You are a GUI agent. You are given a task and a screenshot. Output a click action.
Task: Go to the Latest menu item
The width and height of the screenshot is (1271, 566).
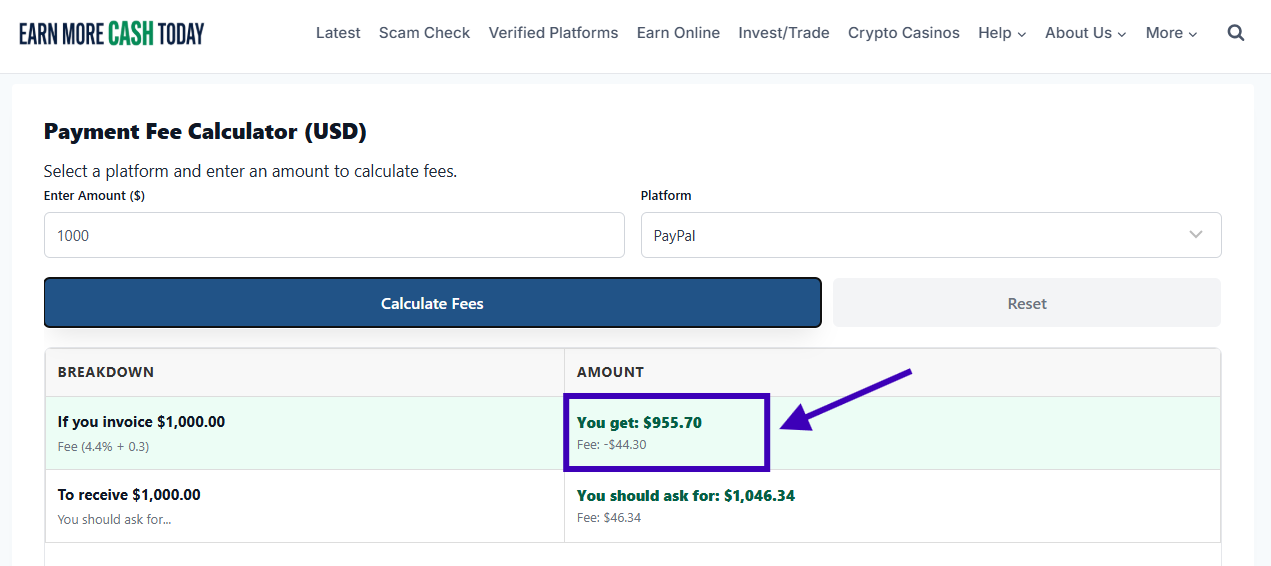point(338,33)
